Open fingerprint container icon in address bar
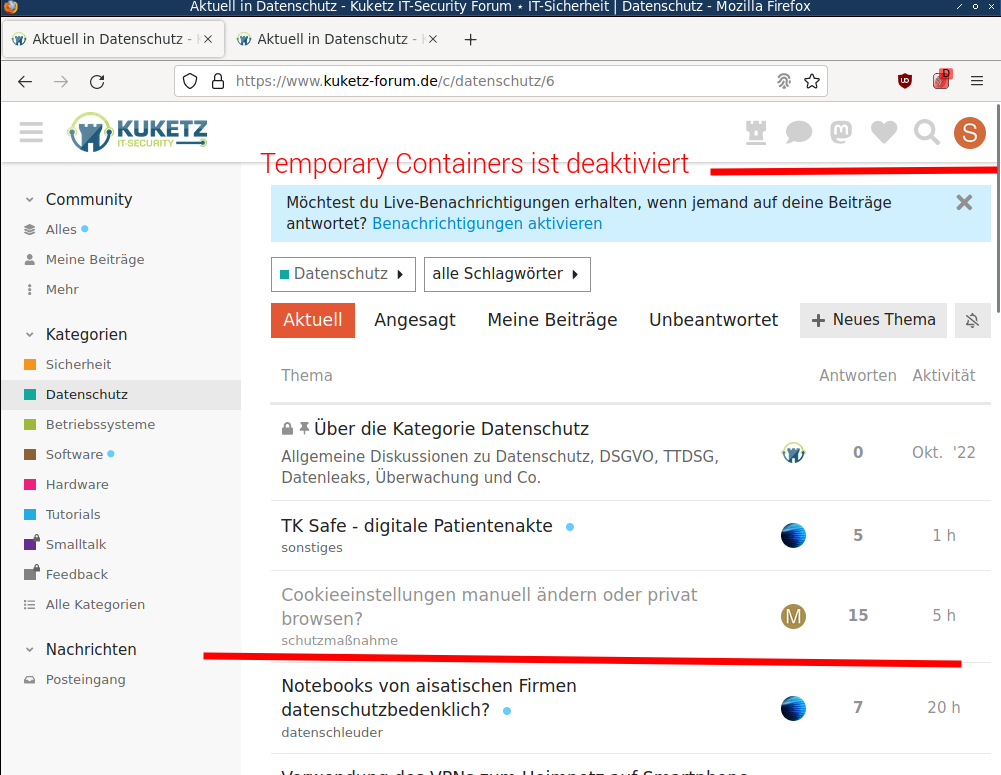Viewport: 1001px width, 775px height. tap(784, 81)
